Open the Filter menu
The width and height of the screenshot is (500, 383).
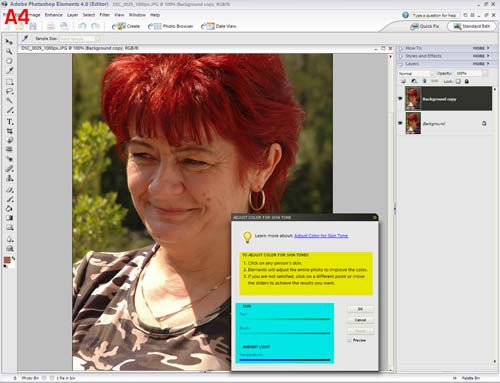[104, 15]
